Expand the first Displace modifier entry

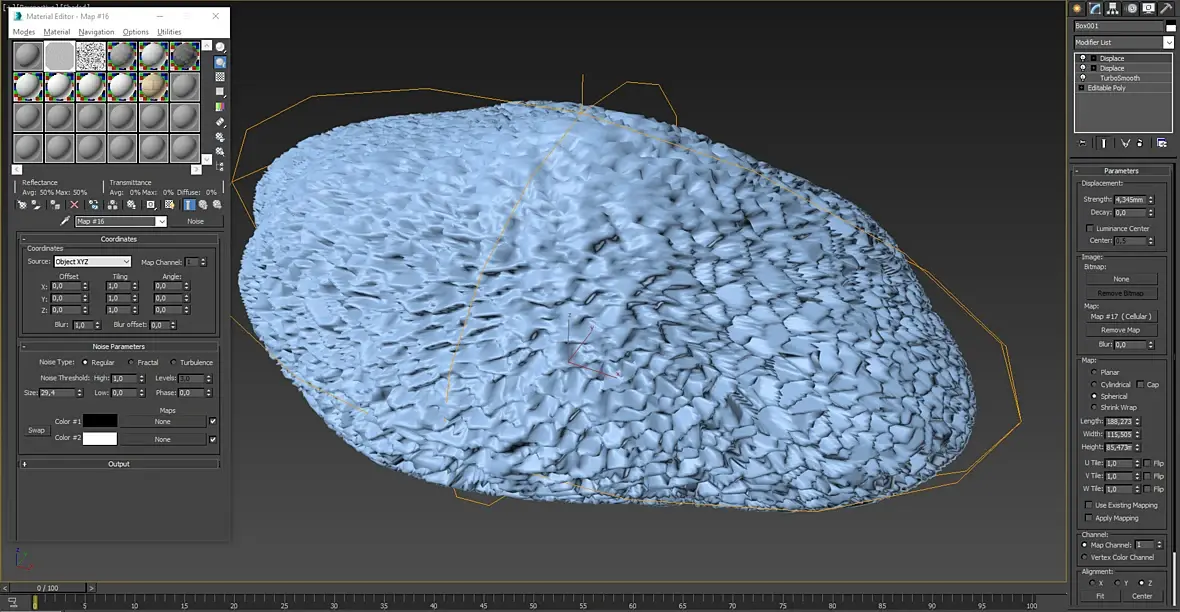pyautogui.click(x=1093, y=58)
